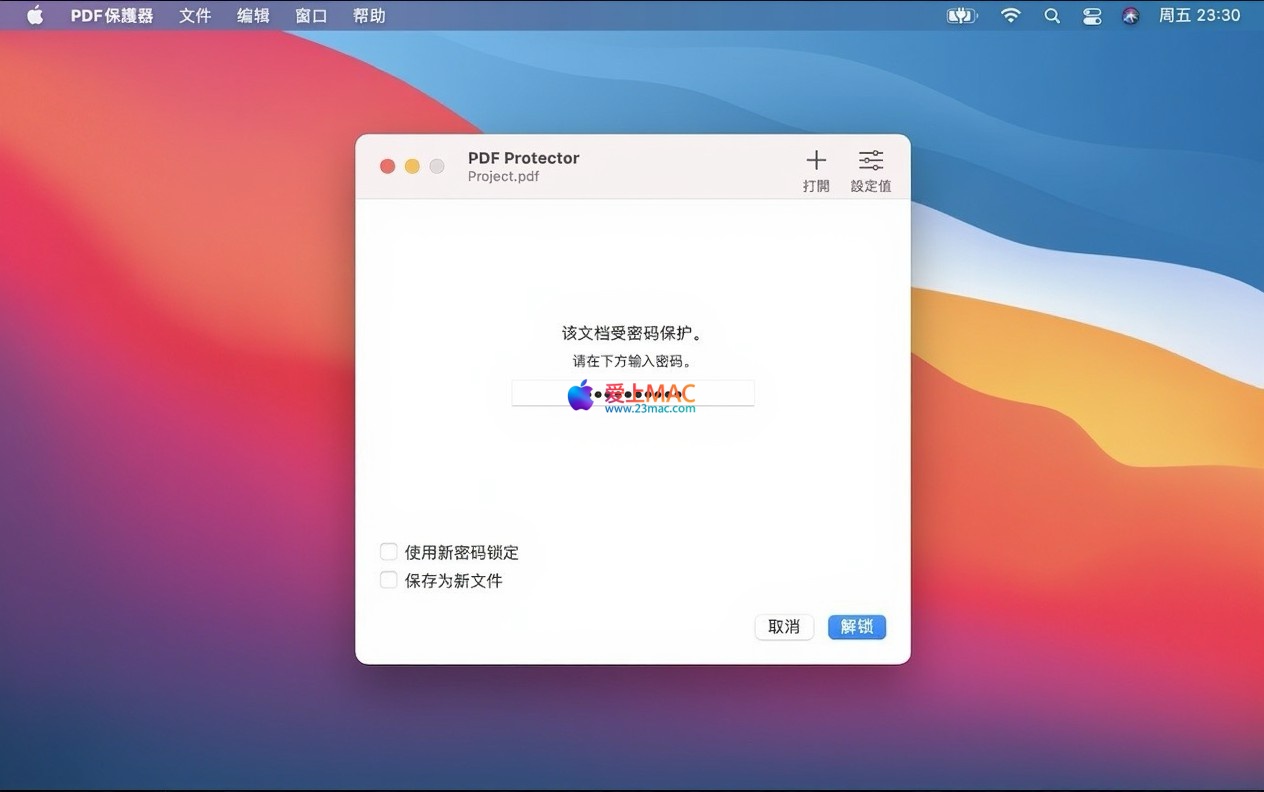Close the PDF Protector window
The width and height of the screenshot is (1264, 792).
(x=388, y=166)
